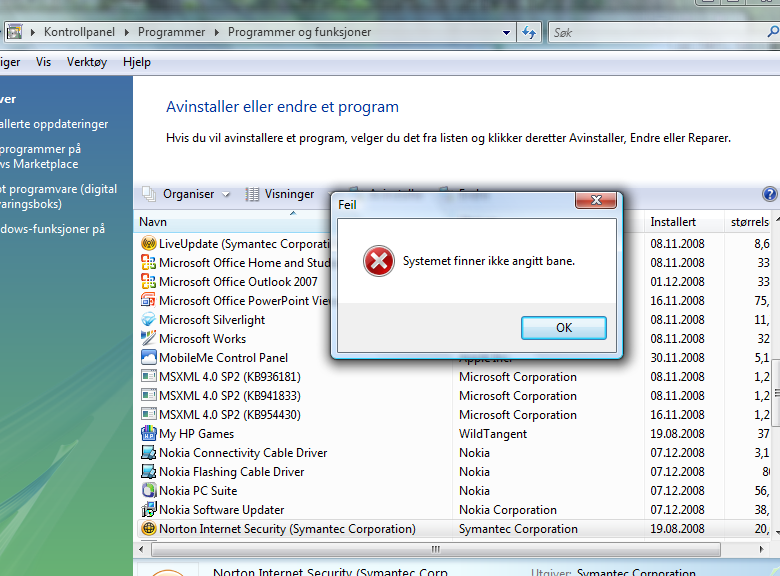780x576 pixels.
Task: Expand the arrow before Kontrollpanel breadcrumb
Action: (x=33, y=32)
